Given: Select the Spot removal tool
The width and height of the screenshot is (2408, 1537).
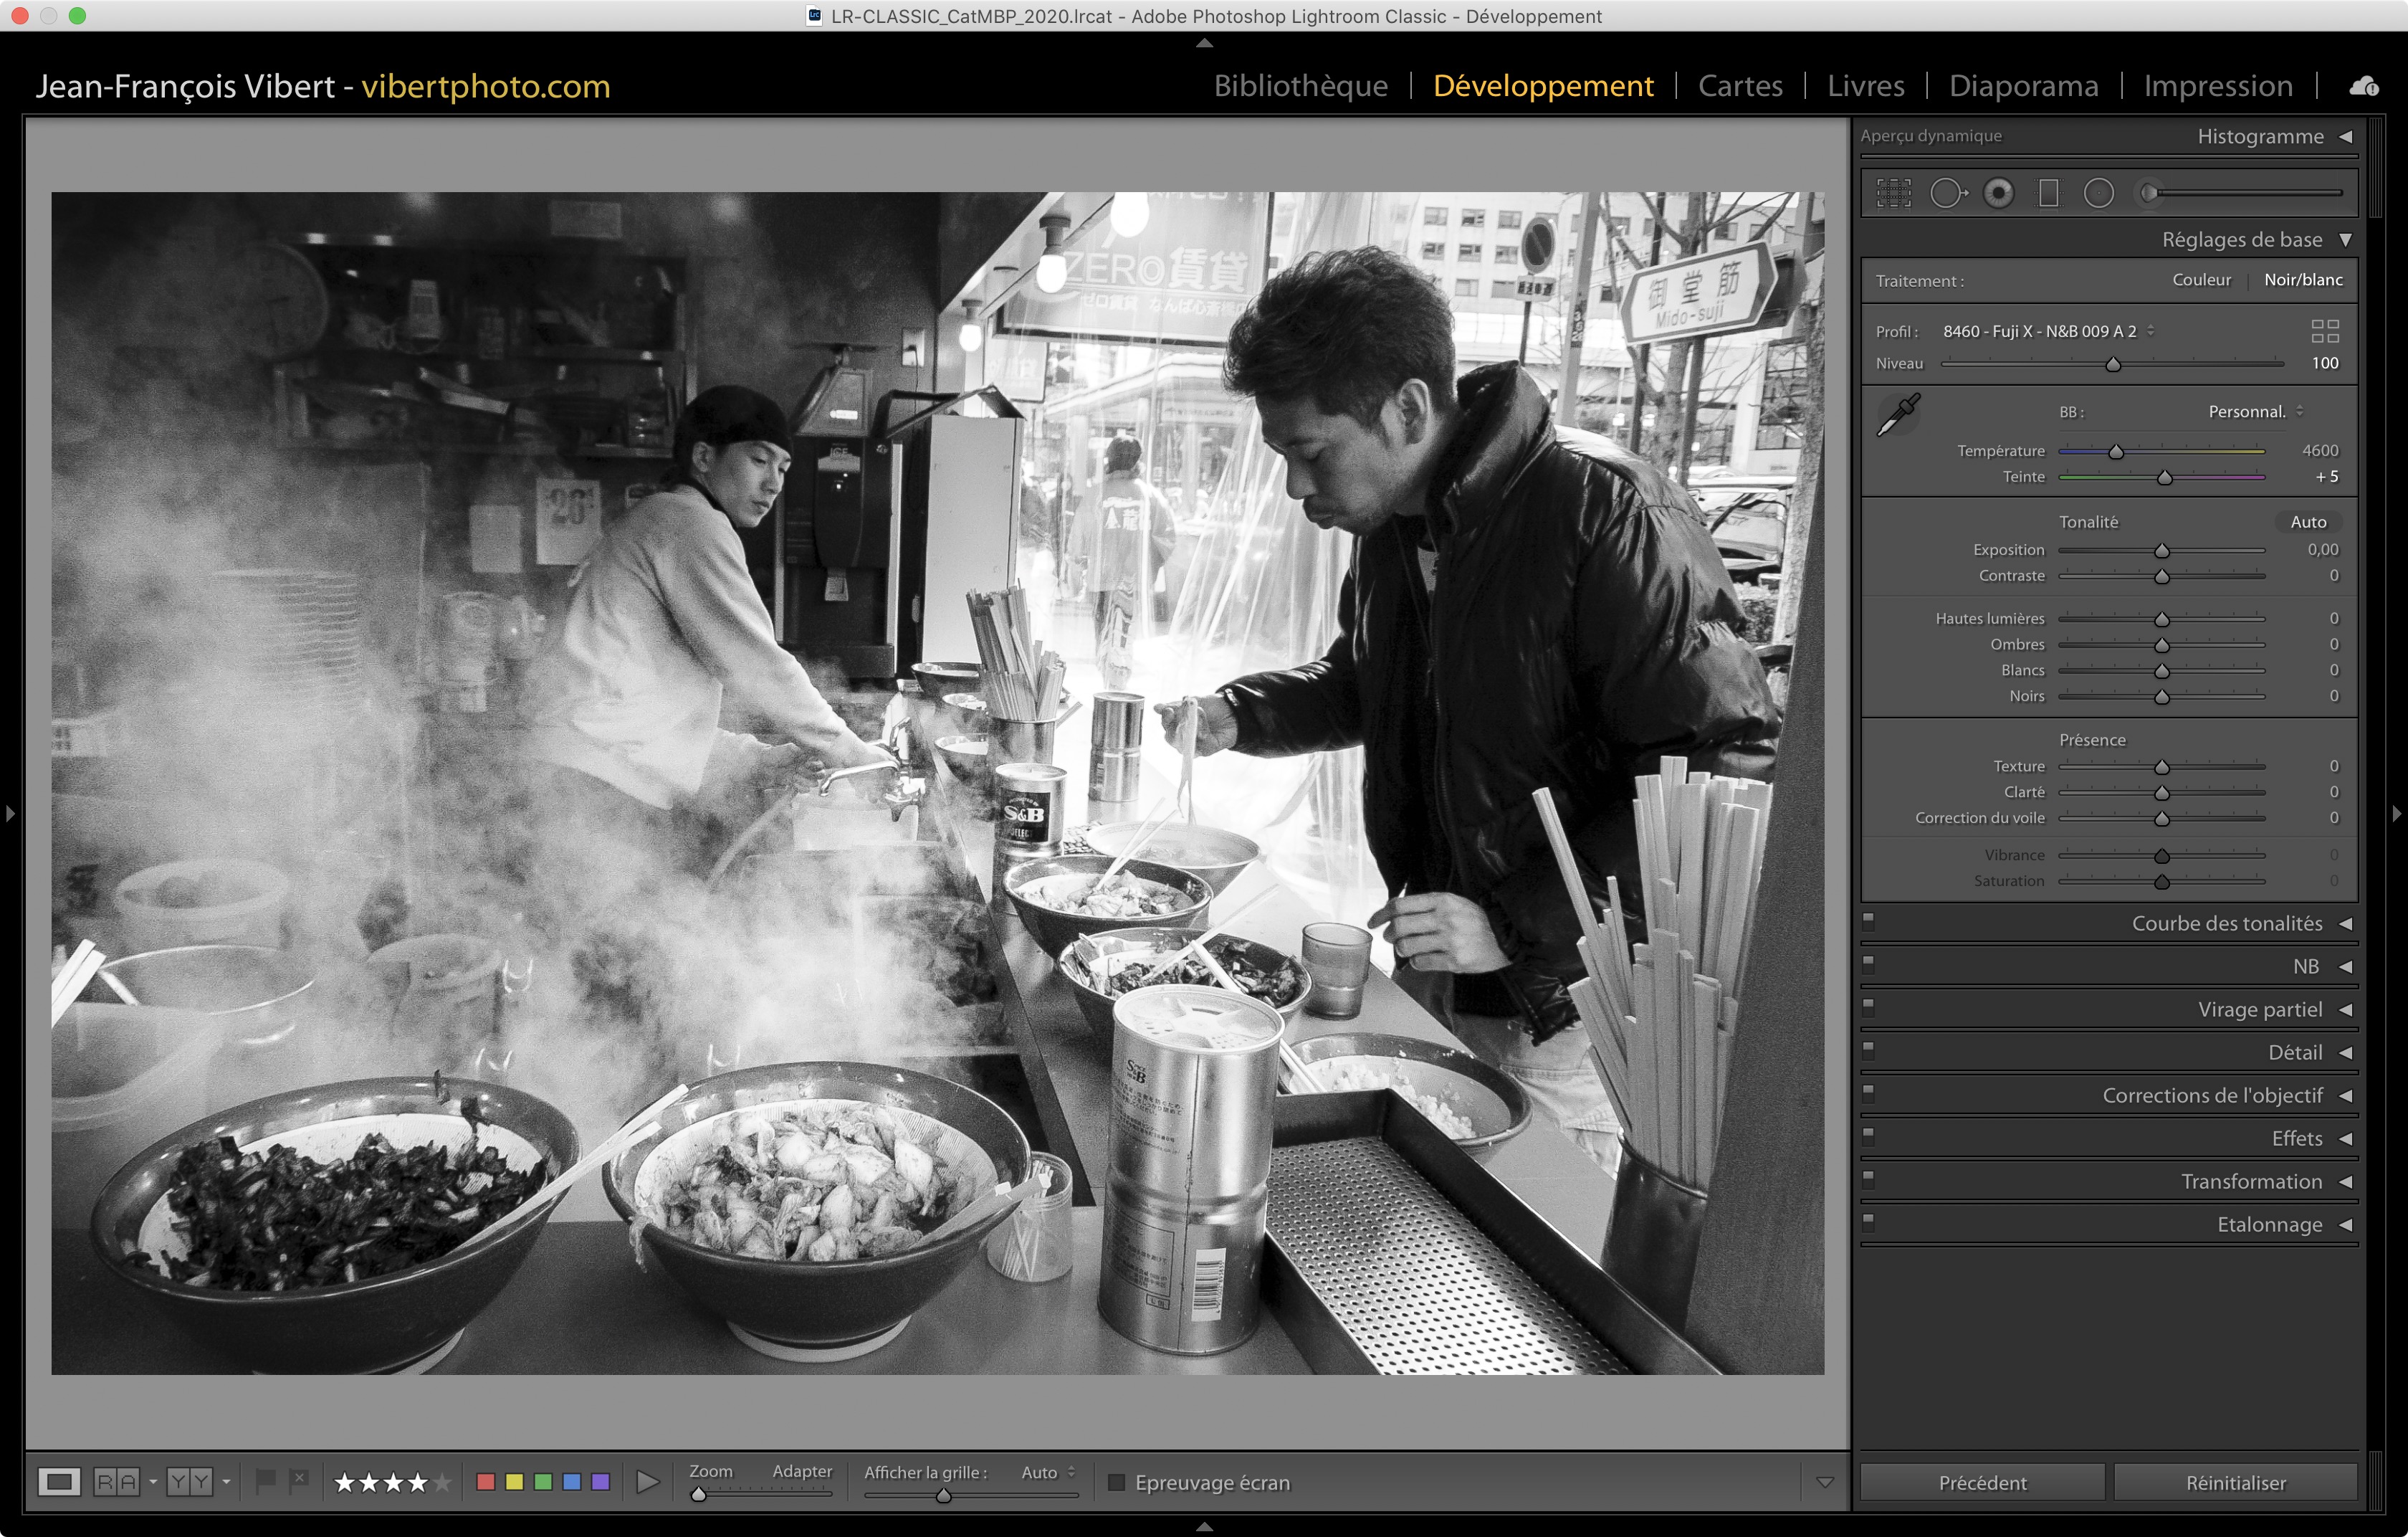Looking at the screenshot, I should pyautogui.click(x=1946, y=193).
